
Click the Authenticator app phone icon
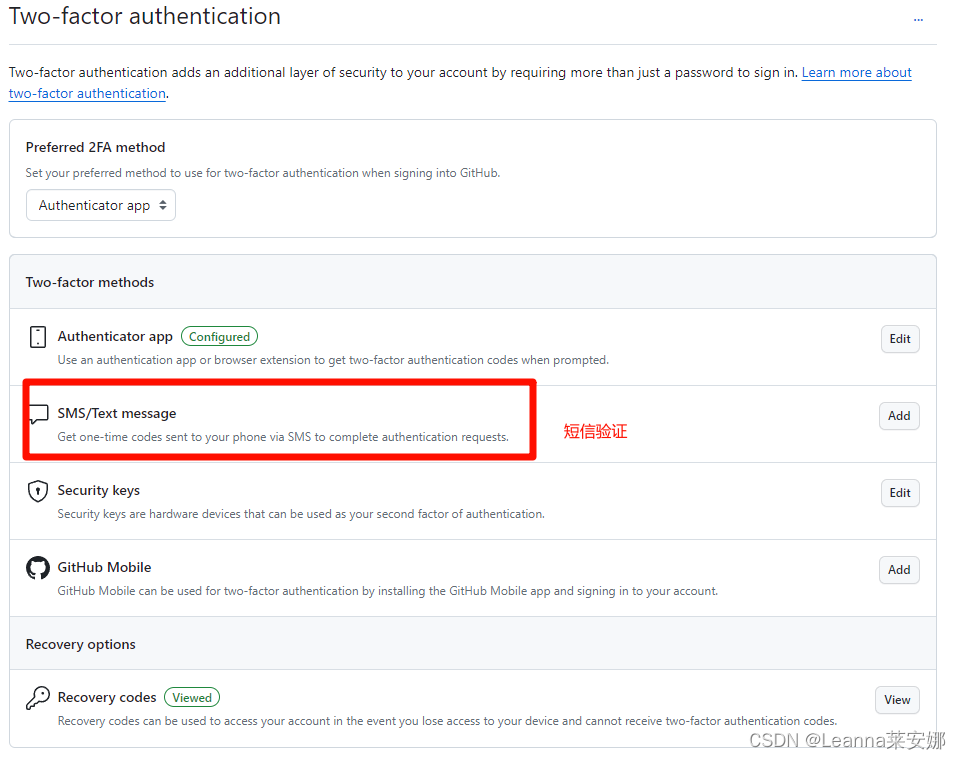[38, 337]
